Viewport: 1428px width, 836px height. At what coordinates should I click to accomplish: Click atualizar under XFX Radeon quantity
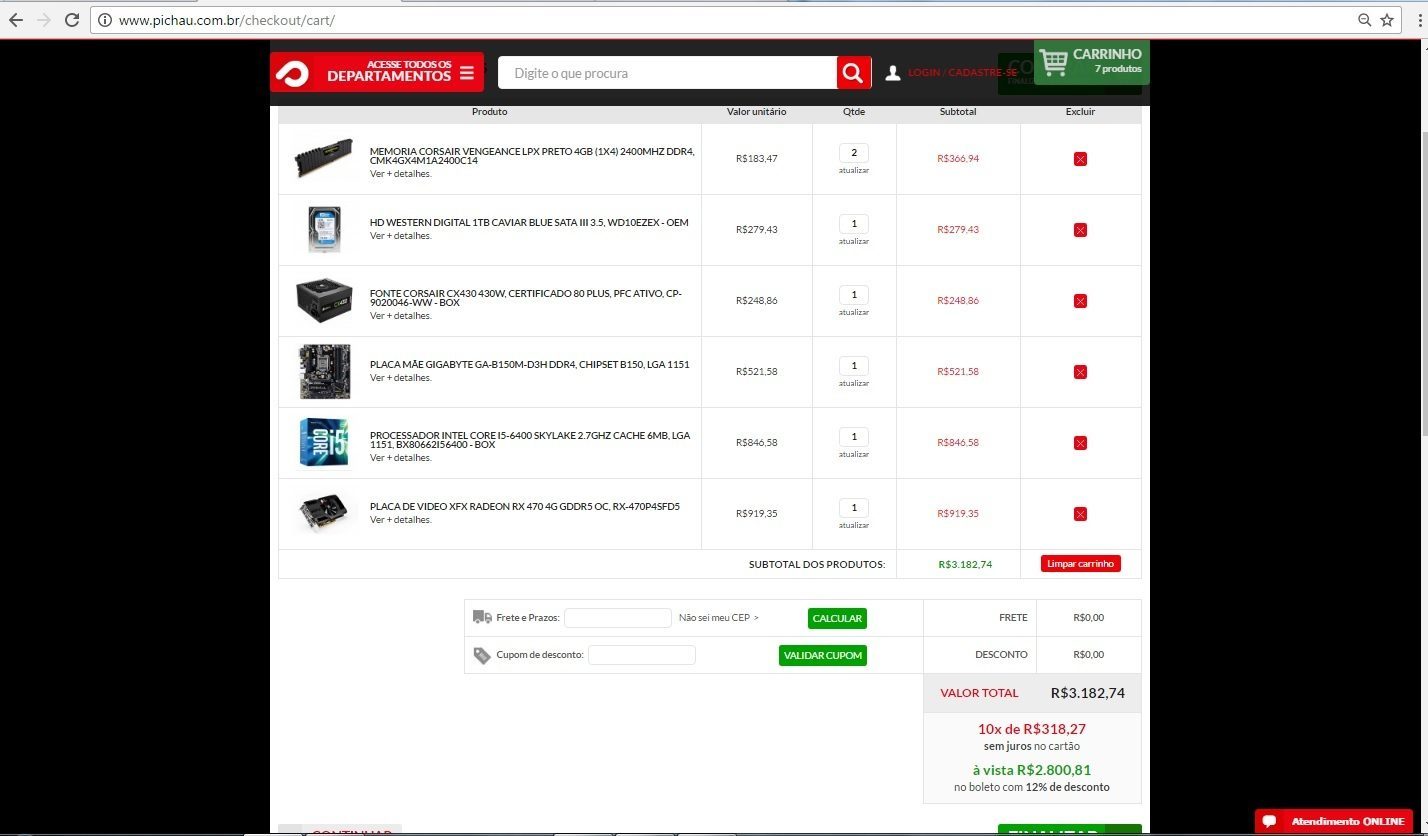coord(854,525)
